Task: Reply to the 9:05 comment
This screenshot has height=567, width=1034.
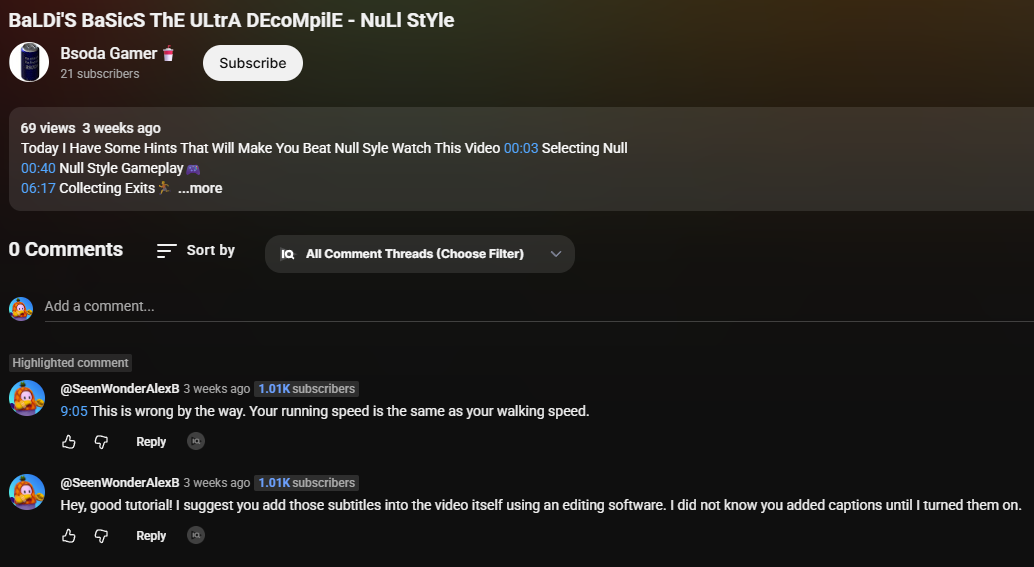Action: click(x=151, y=442)
